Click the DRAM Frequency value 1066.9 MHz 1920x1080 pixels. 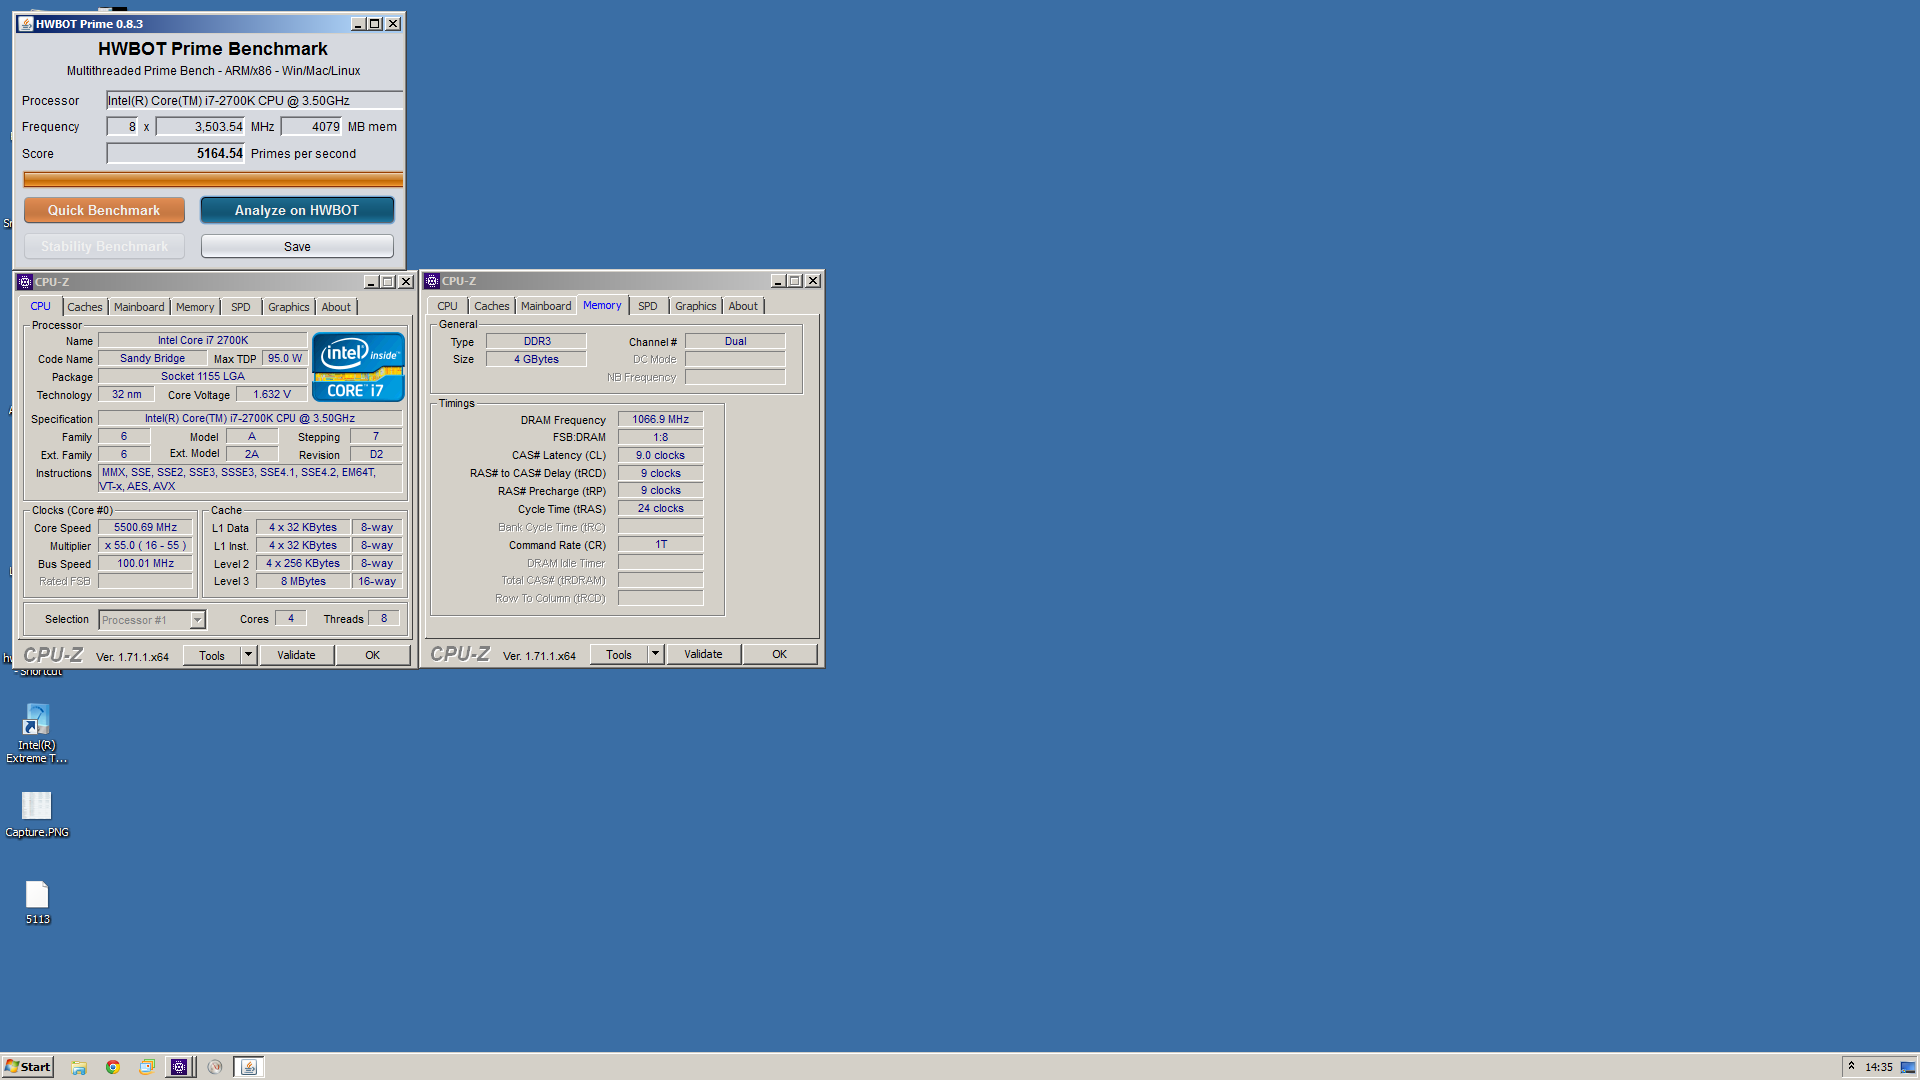661,419
